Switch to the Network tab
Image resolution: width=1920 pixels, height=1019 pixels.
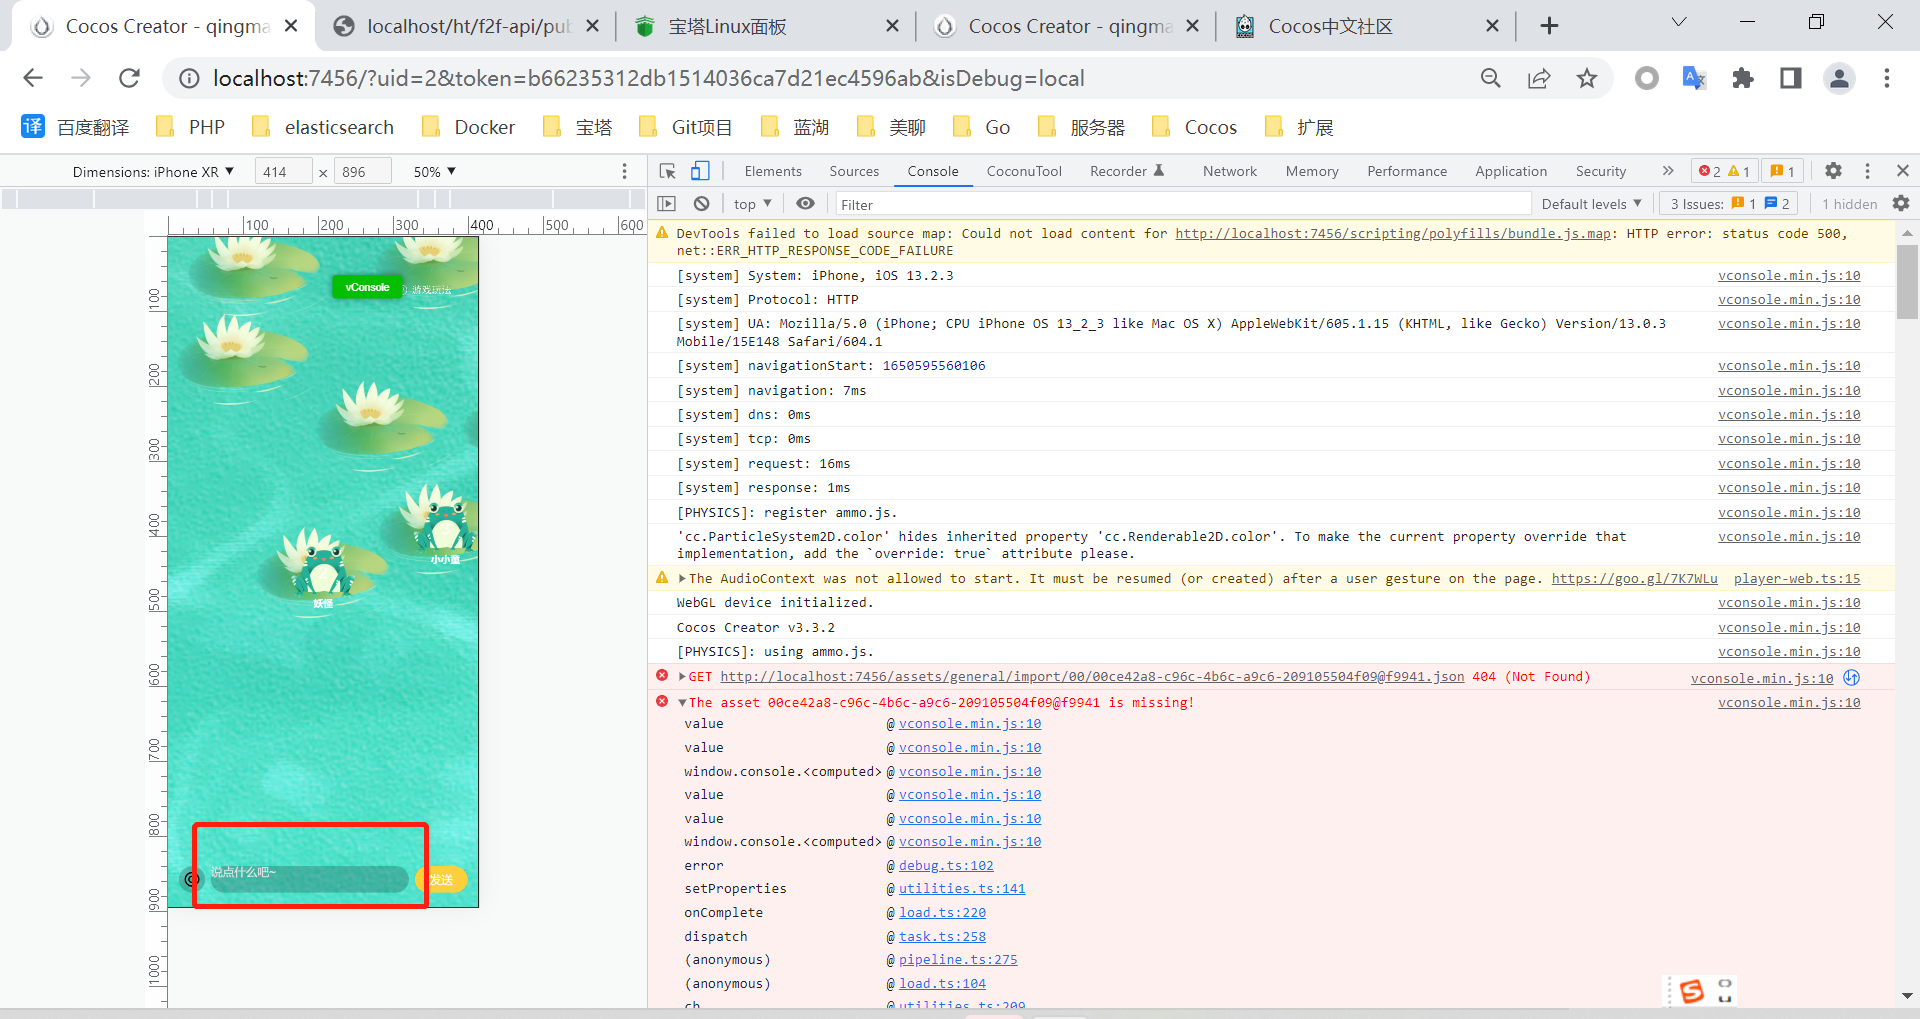click(x=1229, y=172)
